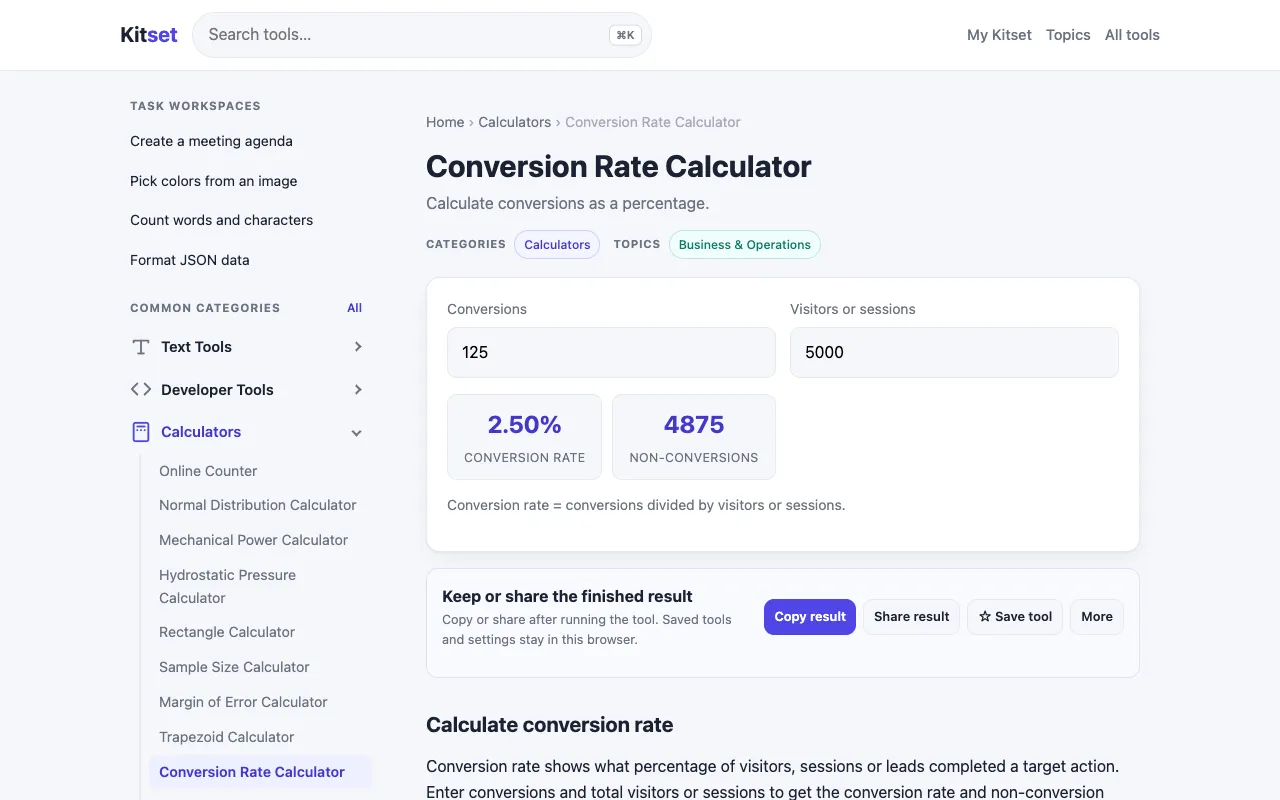
Task: Click All next to Common Categories
Action: click(354, 308)
